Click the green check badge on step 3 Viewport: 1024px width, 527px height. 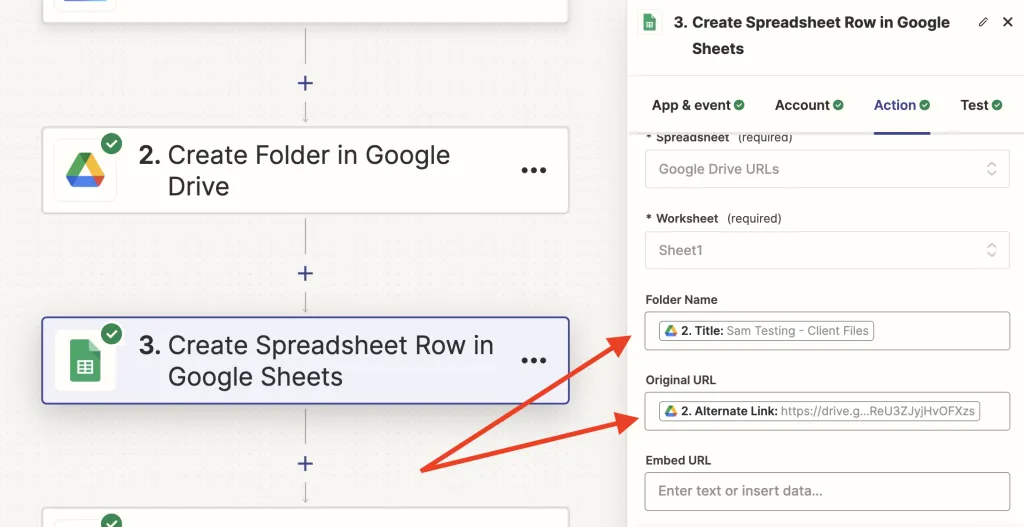(x=112, y=334)
